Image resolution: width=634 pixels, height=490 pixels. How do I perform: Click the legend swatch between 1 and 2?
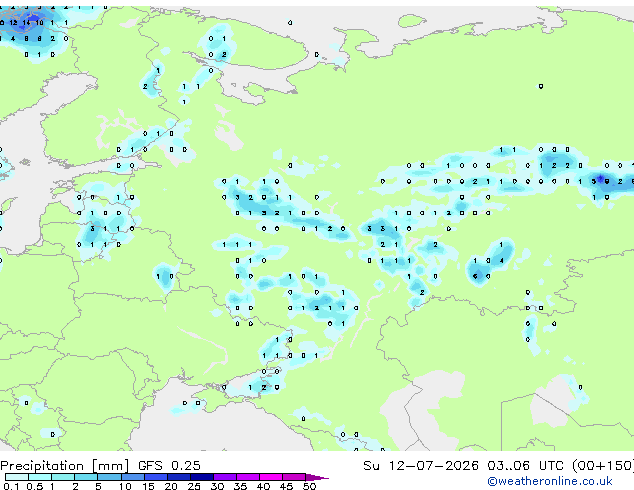coord(63,477)
